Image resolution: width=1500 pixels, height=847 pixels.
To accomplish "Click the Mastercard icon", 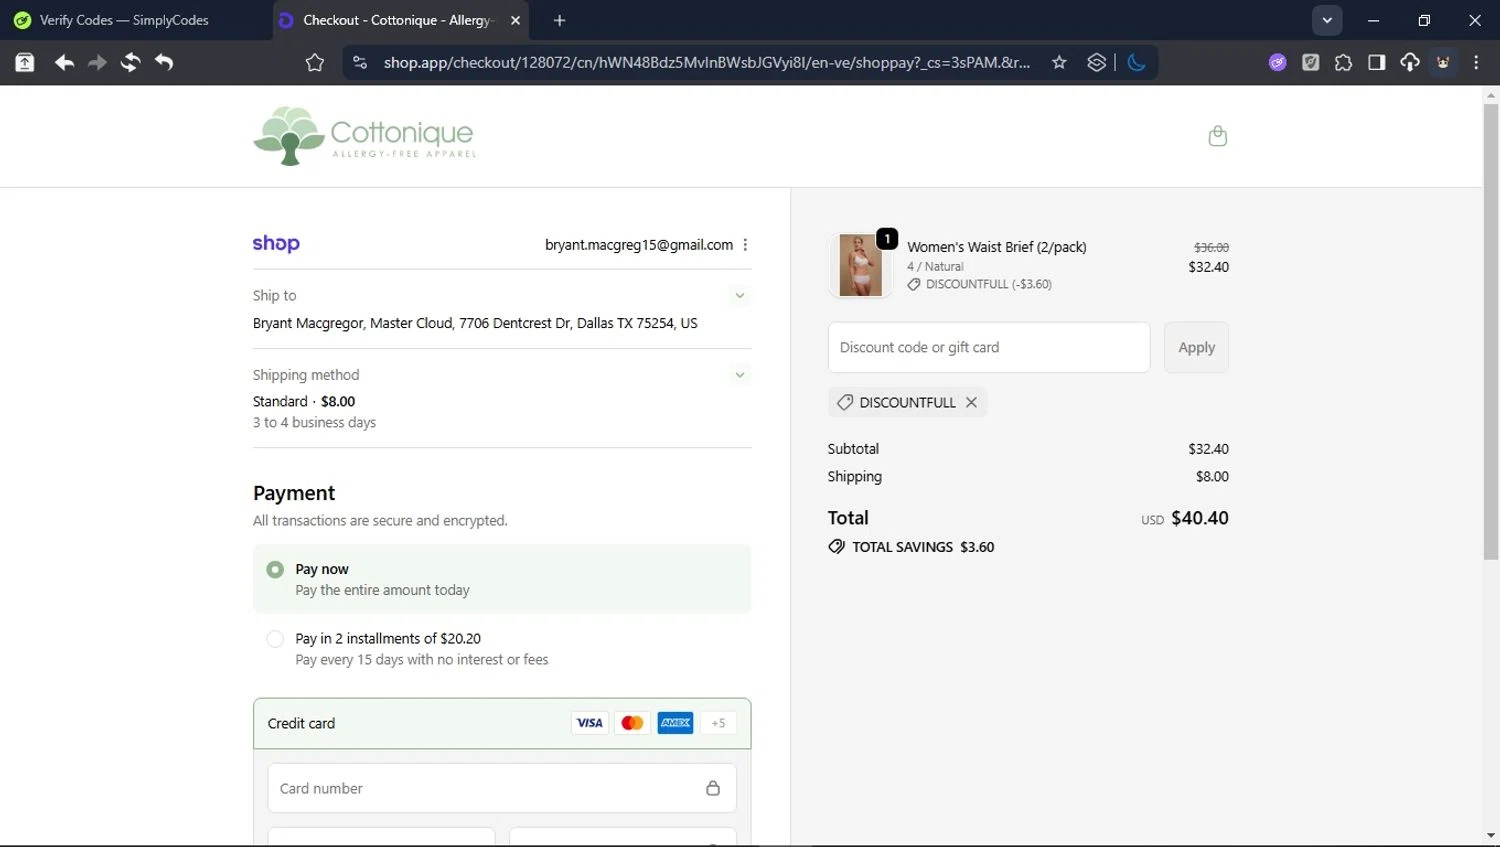I will (x=632, y=723).
